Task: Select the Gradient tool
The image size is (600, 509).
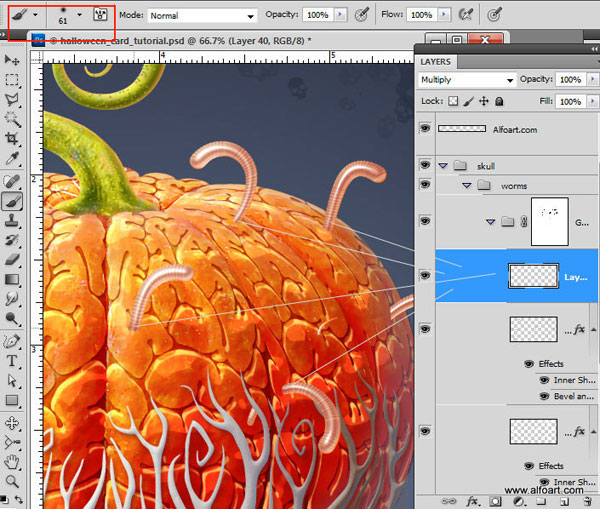Action: [11, 279]
